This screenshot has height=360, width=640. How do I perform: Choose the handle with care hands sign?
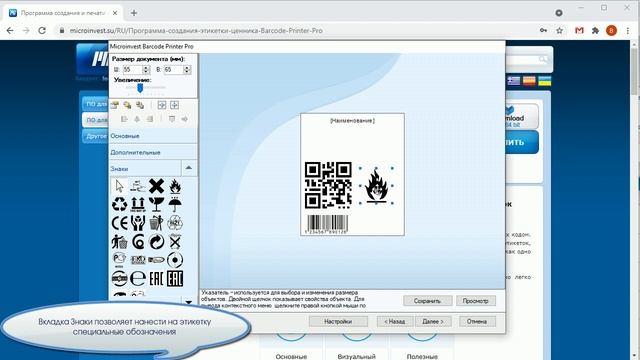tap(138, 223)
